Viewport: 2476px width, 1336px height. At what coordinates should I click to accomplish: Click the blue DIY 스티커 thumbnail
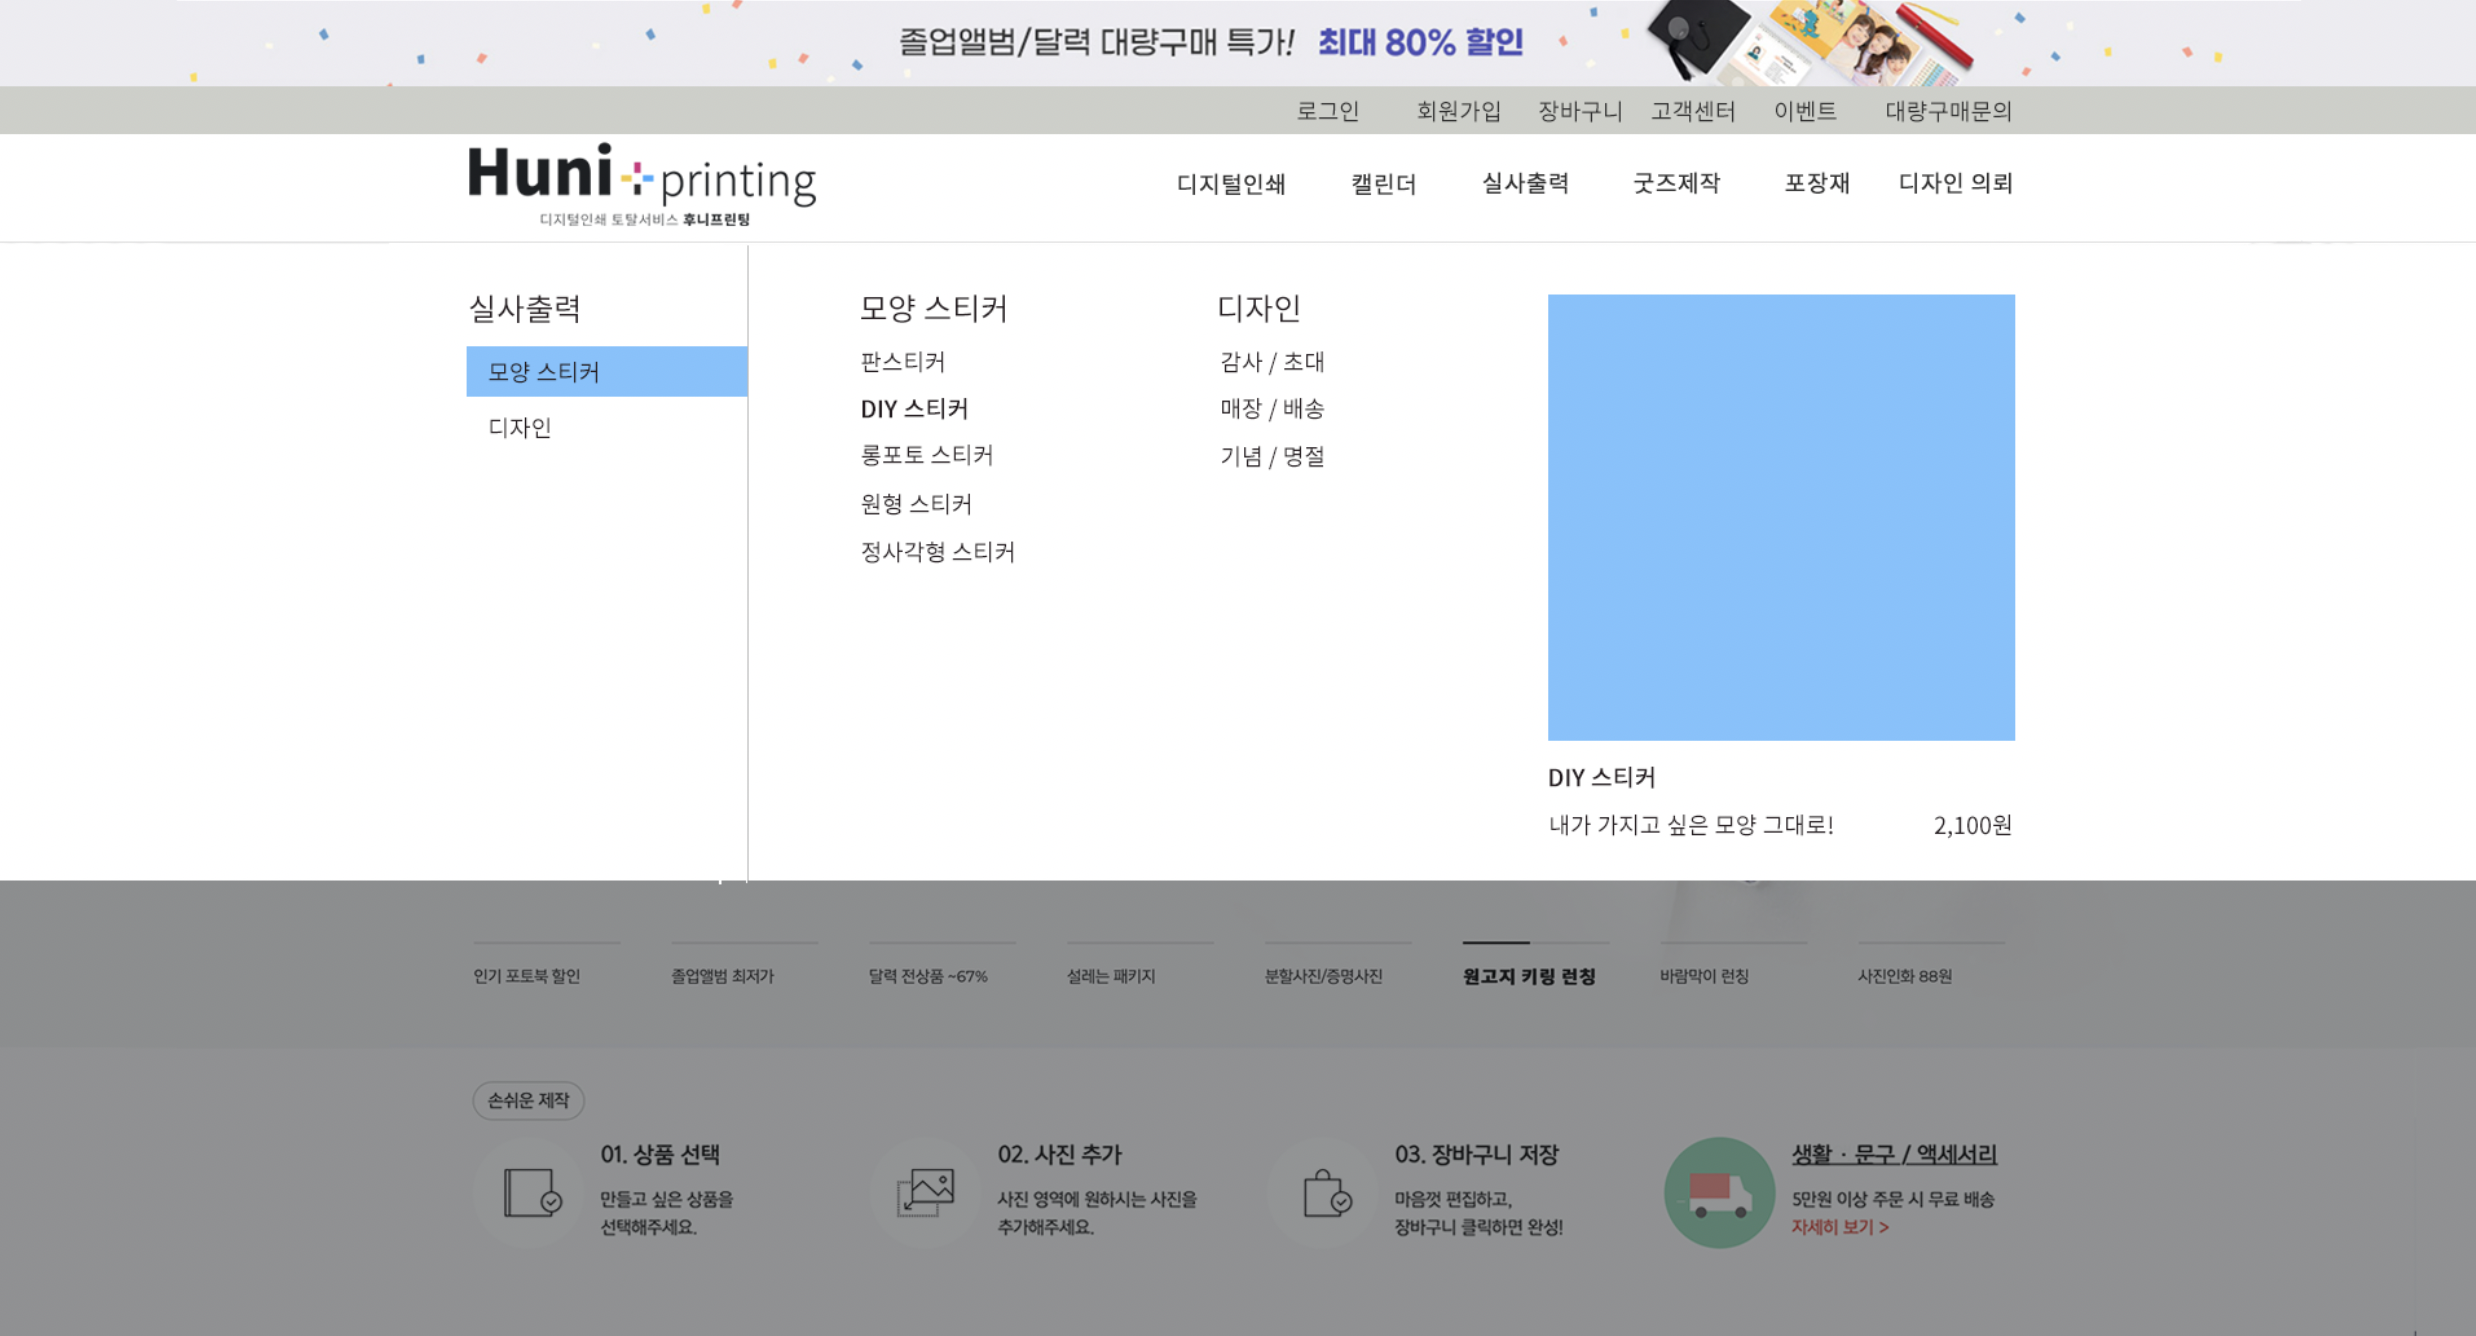[x=1780, y=517]
